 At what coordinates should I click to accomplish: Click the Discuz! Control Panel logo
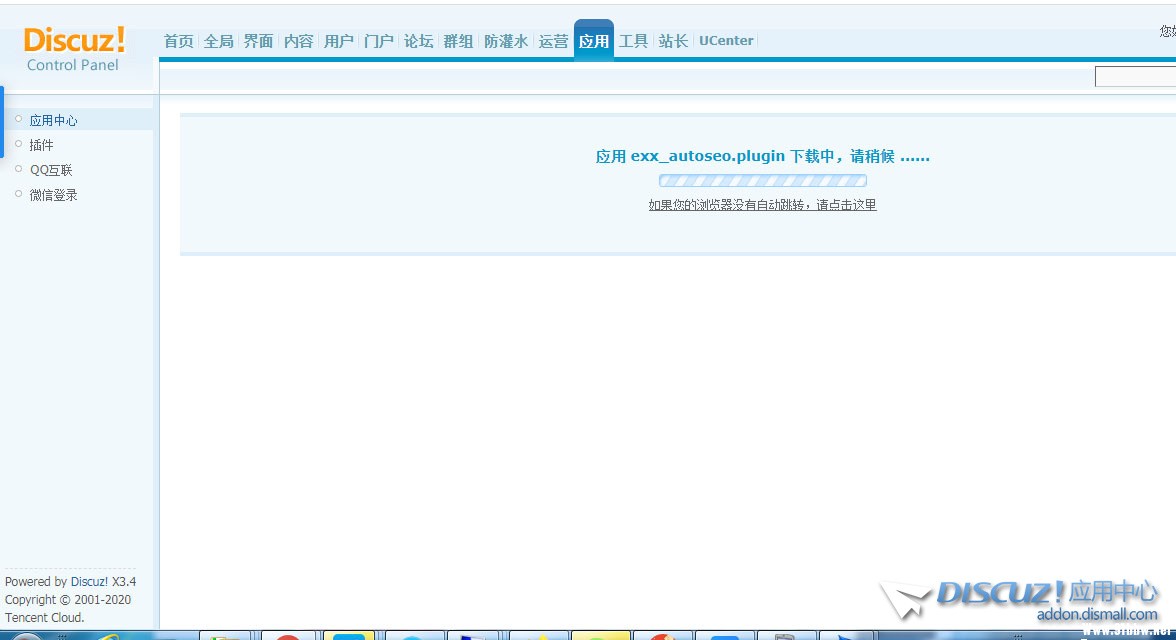(x=74, y=49)
